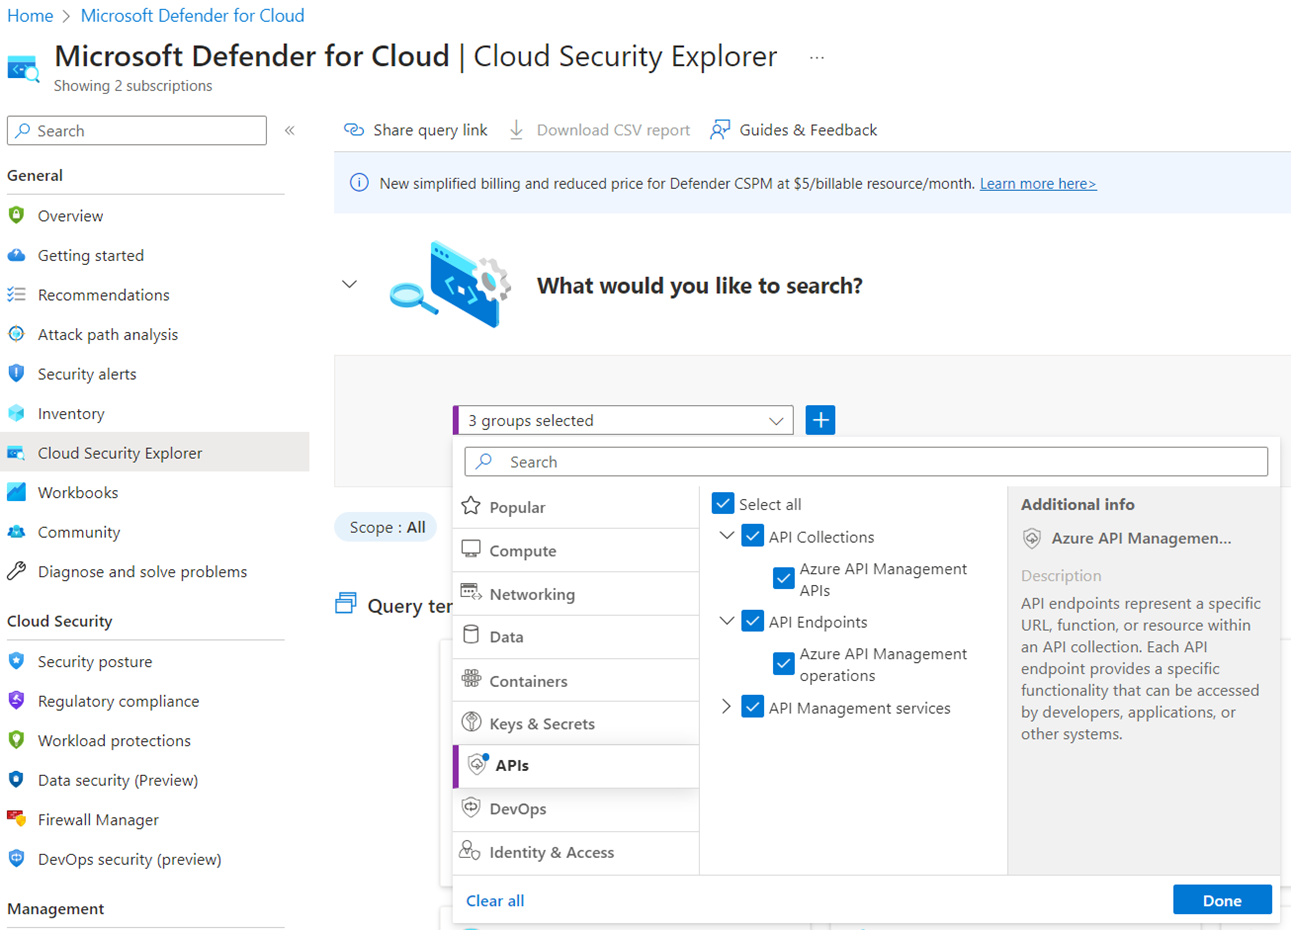
Task: Click the Attack path analysis icon
Action: [x=16, y=334]
